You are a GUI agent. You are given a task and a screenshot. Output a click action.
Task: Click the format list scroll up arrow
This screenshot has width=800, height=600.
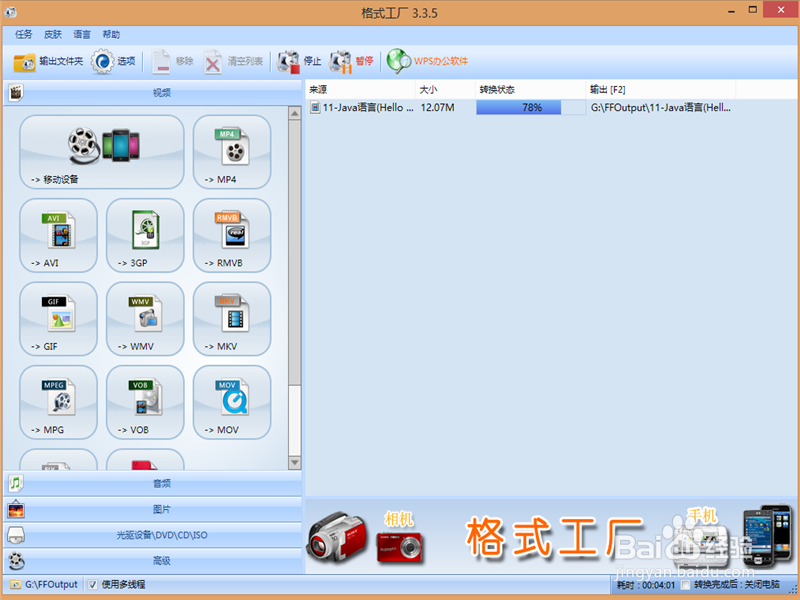(x=294, y=113)
